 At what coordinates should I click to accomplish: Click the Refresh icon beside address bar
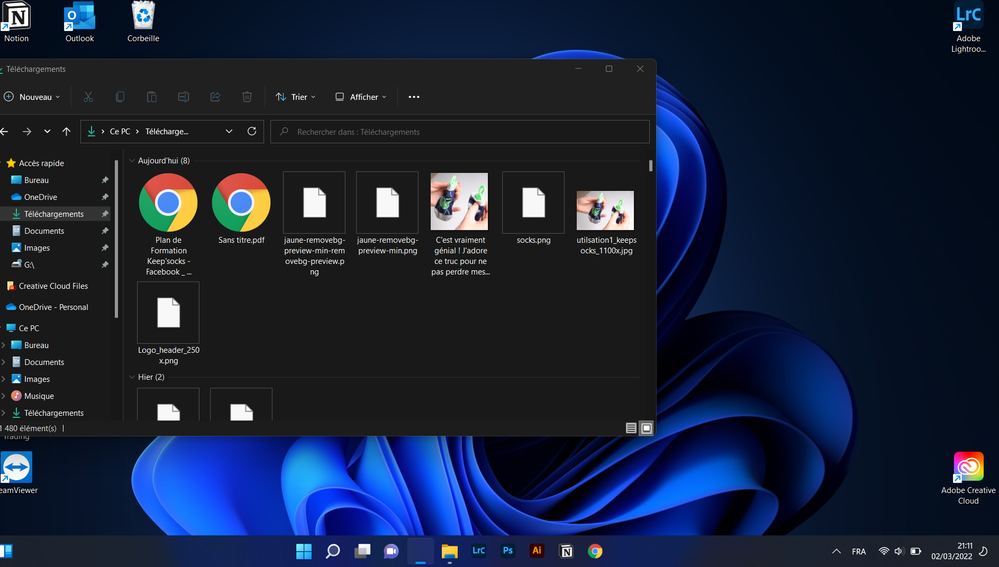pos(252,131)
